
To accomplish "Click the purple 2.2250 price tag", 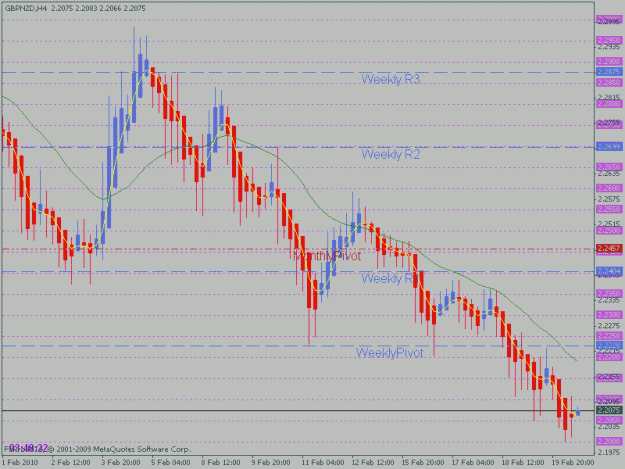I will (x=609, y=336).
